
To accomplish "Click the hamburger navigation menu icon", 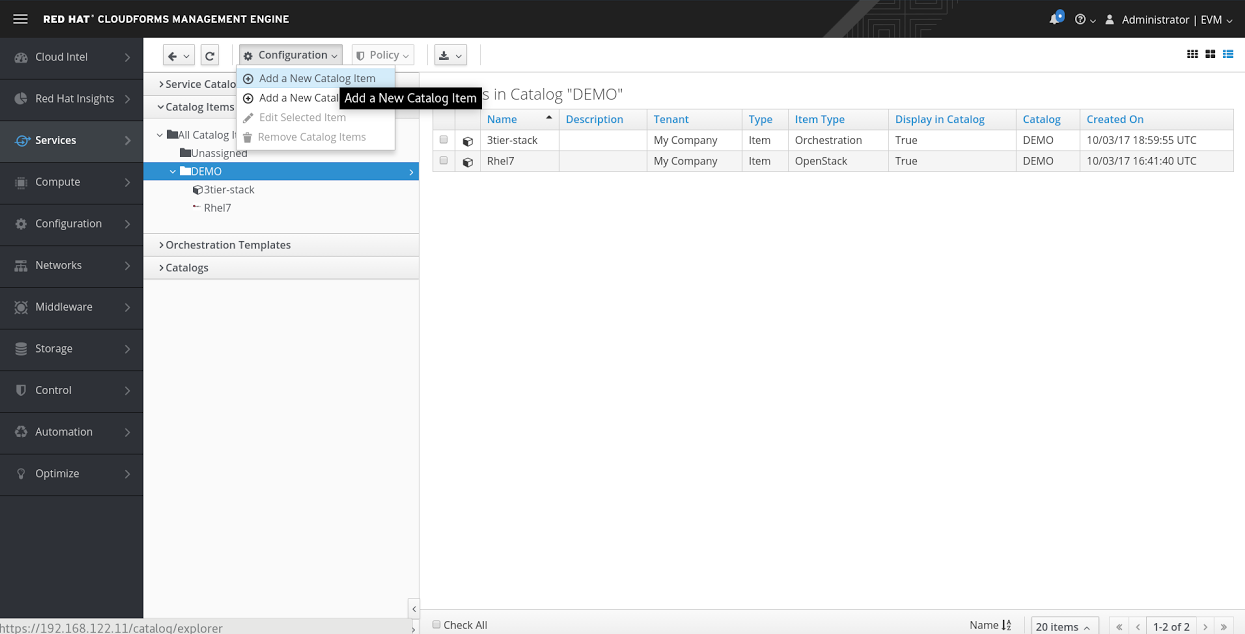I will [20, 19].
